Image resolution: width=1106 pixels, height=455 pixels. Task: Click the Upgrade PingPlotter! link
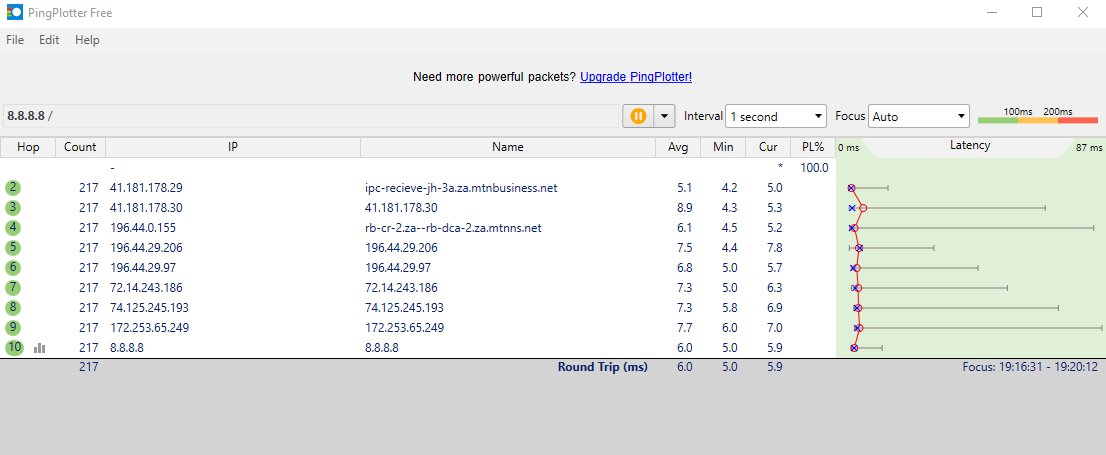click(636, 77)
